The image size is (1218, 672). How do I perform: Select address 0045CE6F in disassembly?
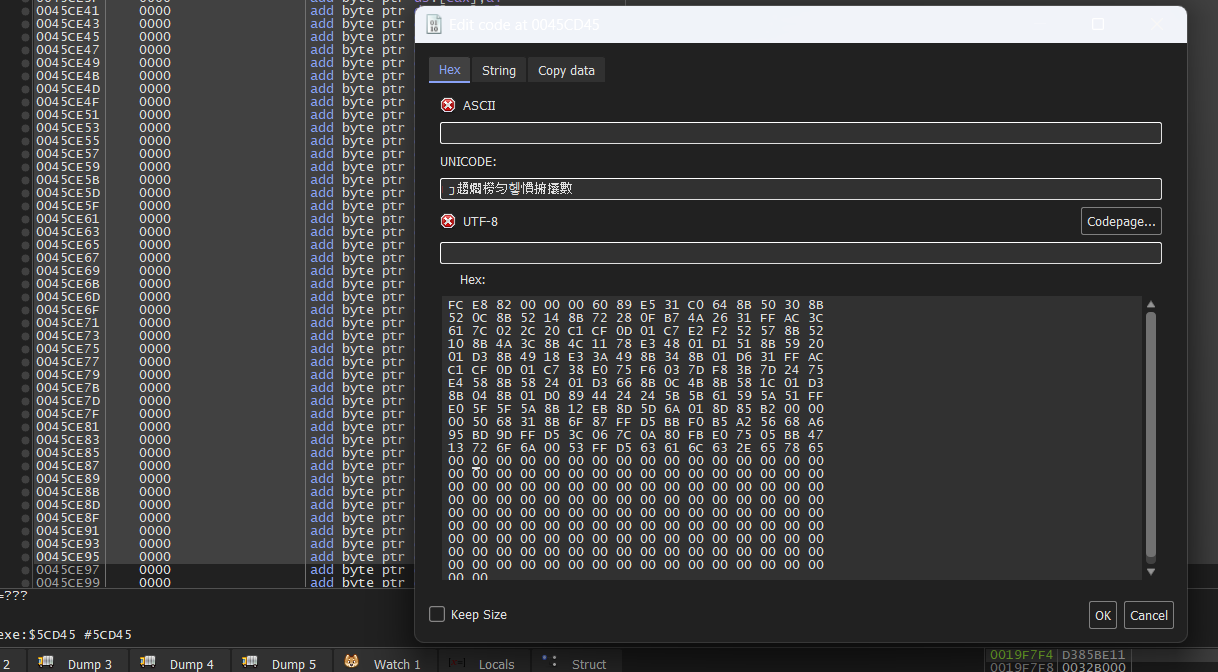click(67, 309)
